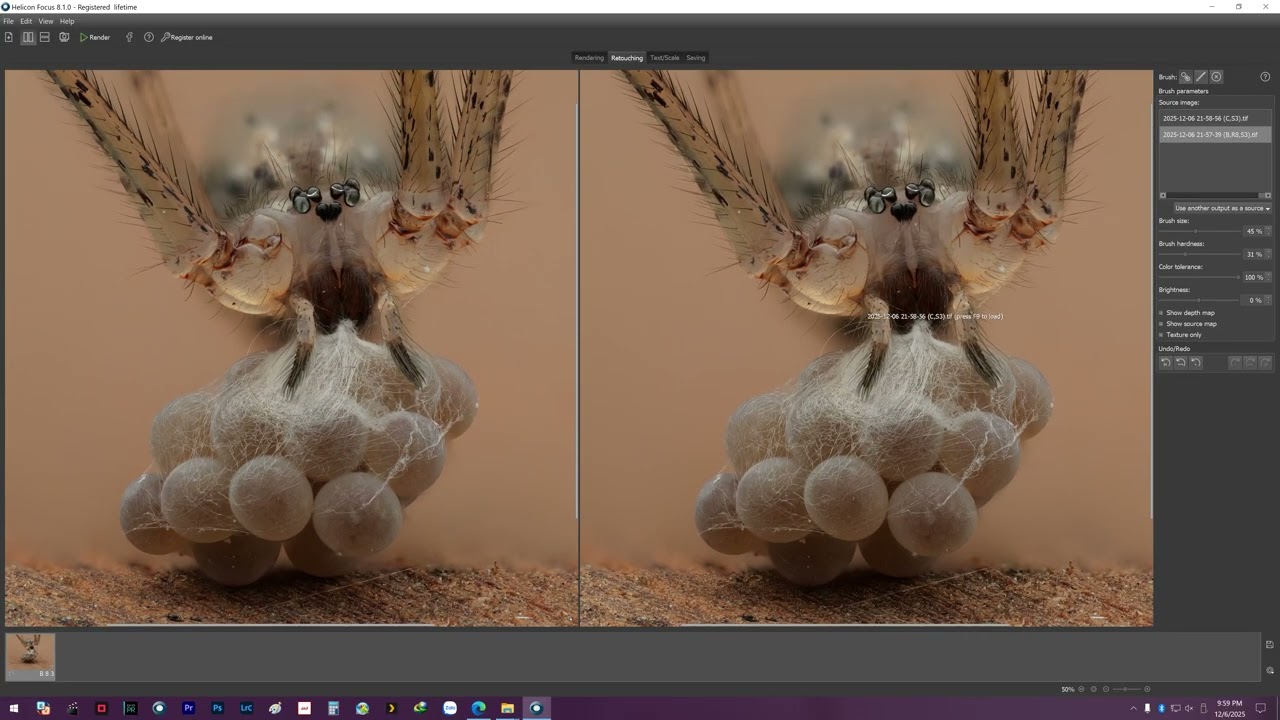The width and height of the screenshot is (1280, 720).
Task: Select the line-shaped brush icon
Action: pos(1201,77)
